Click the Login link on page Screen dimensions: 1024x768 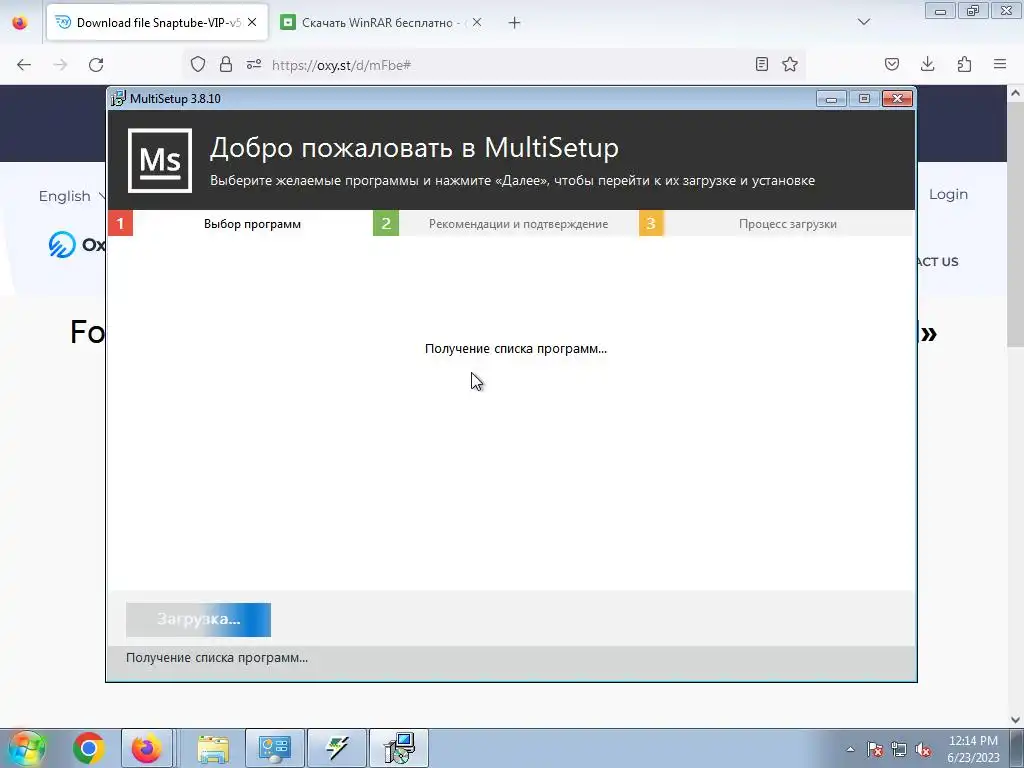coord(948,194)
